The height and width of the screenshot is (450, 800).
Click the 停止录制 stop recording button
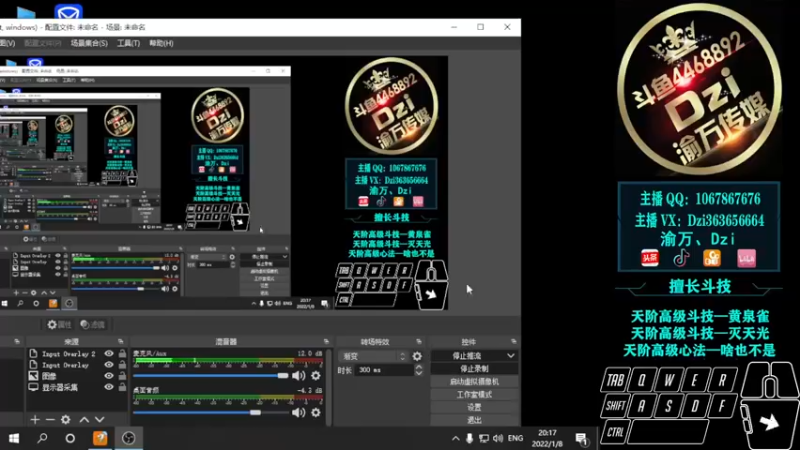point(474,368)
